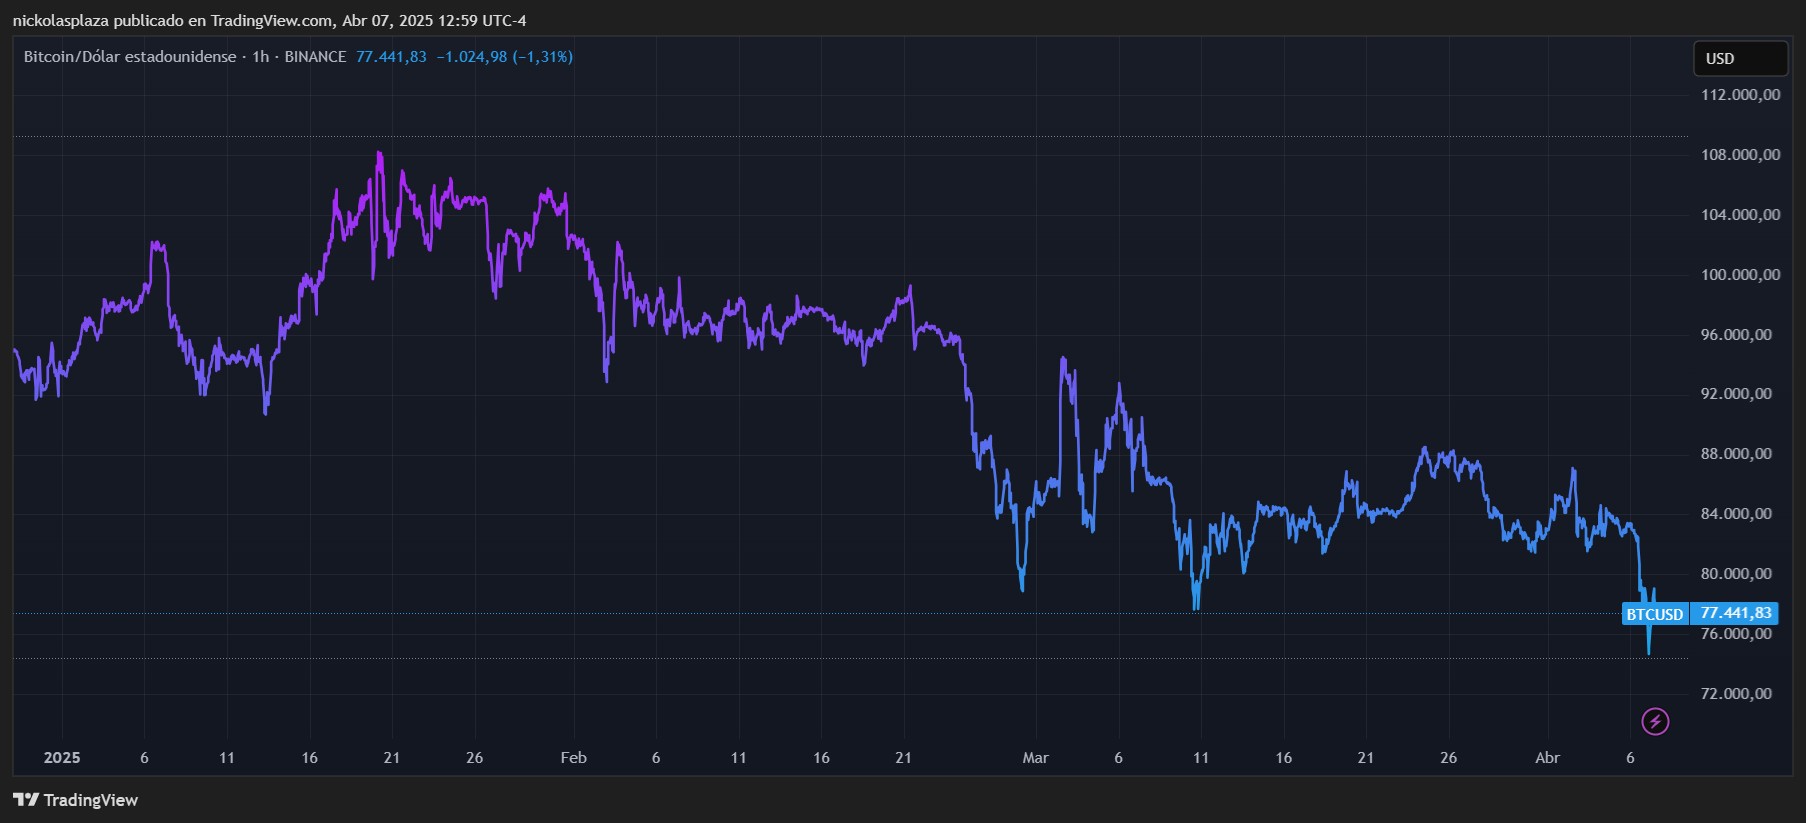Click the Bitcoin/Dólar estadounidense symbol title
This screenshot has height=823, width=1806.
click(x=130, y=57)
